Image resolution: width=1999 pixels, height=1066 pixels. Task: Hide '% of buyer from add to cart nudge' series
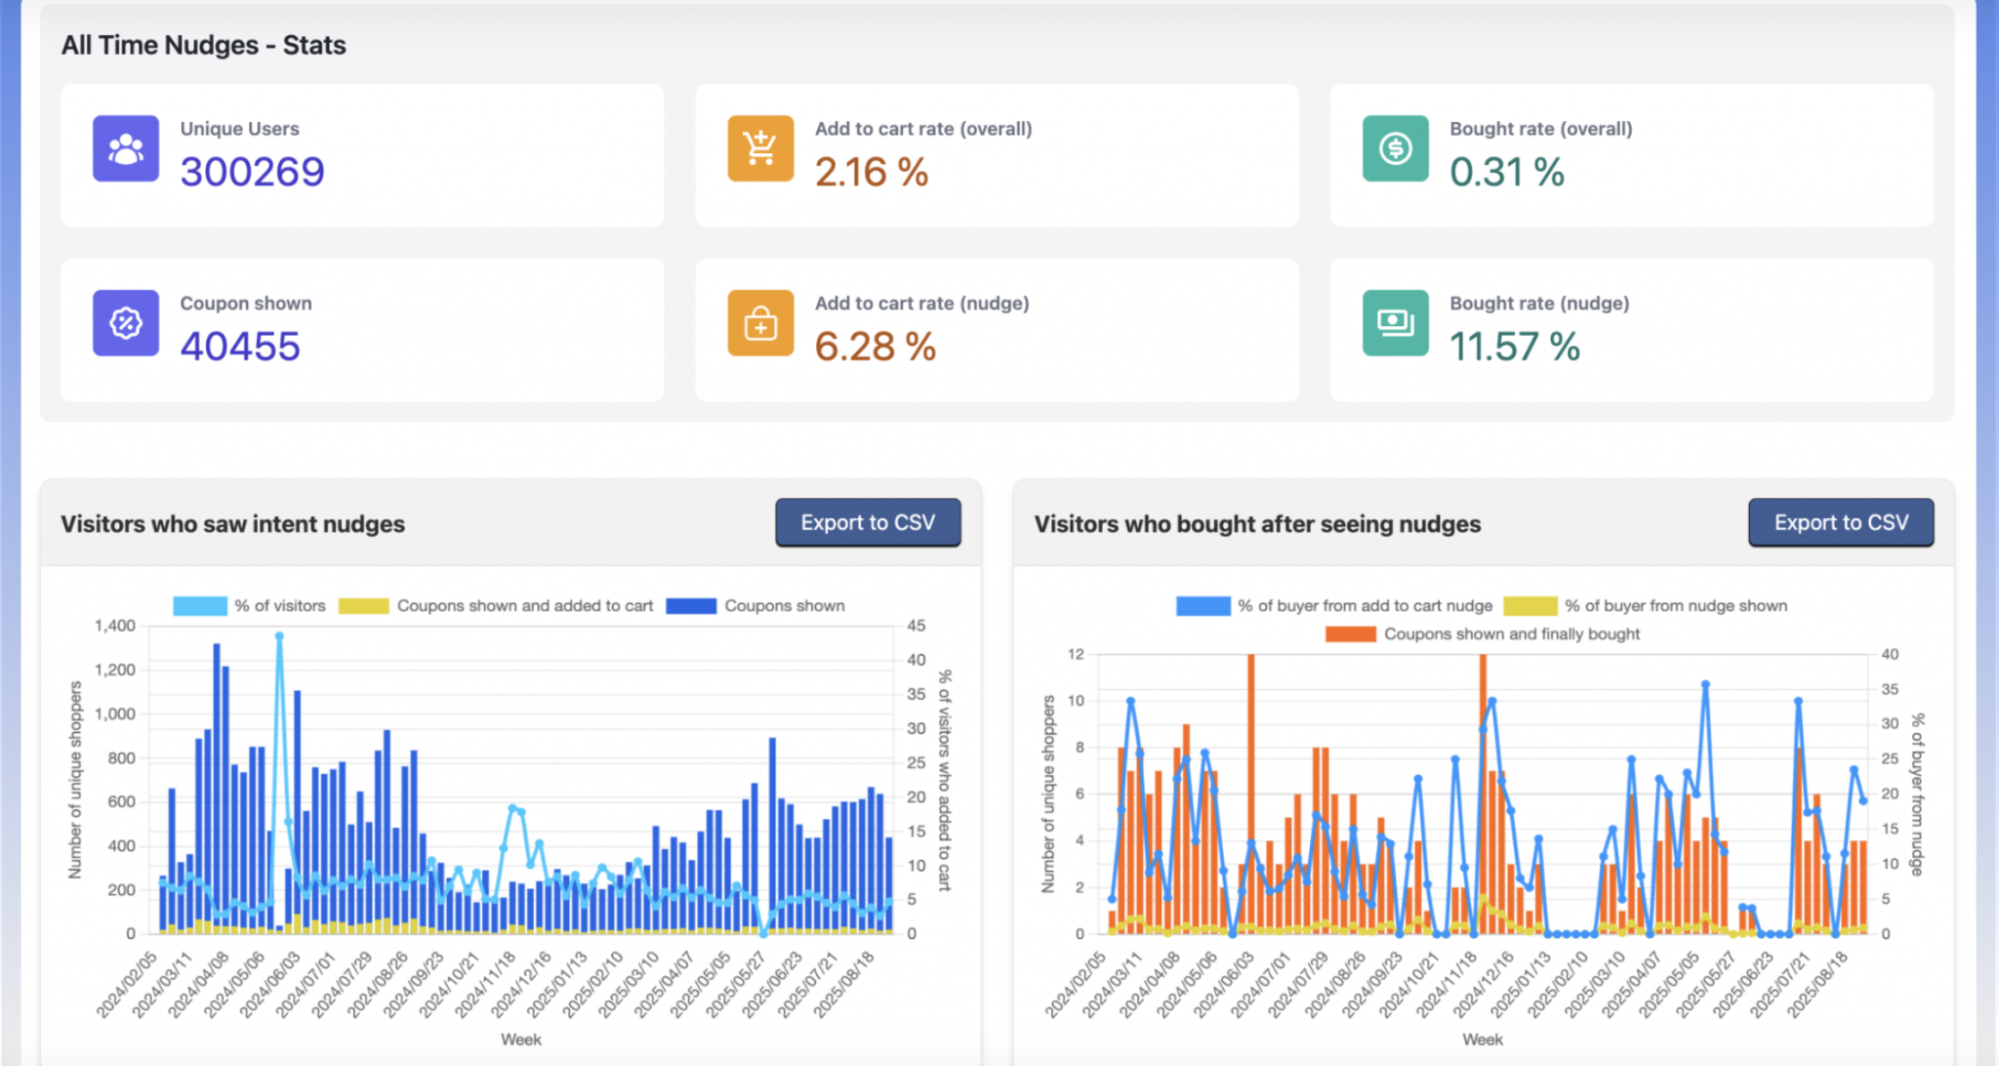[x=1335, y=606]
